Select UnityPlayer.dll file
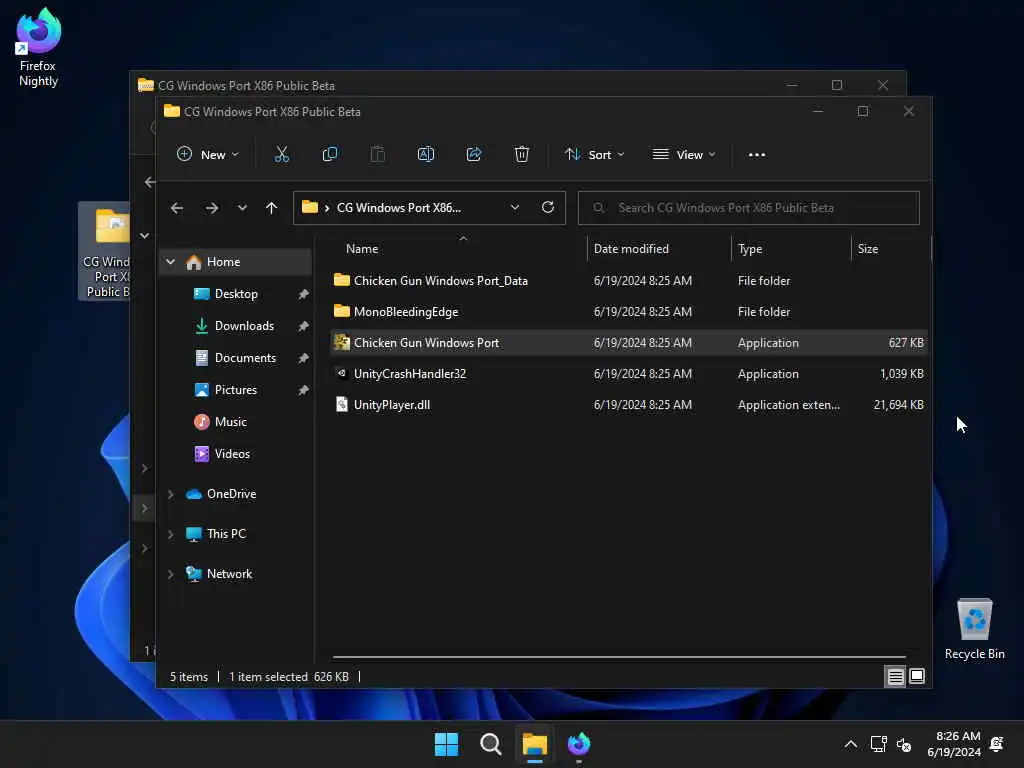 [x=628, y=405]
